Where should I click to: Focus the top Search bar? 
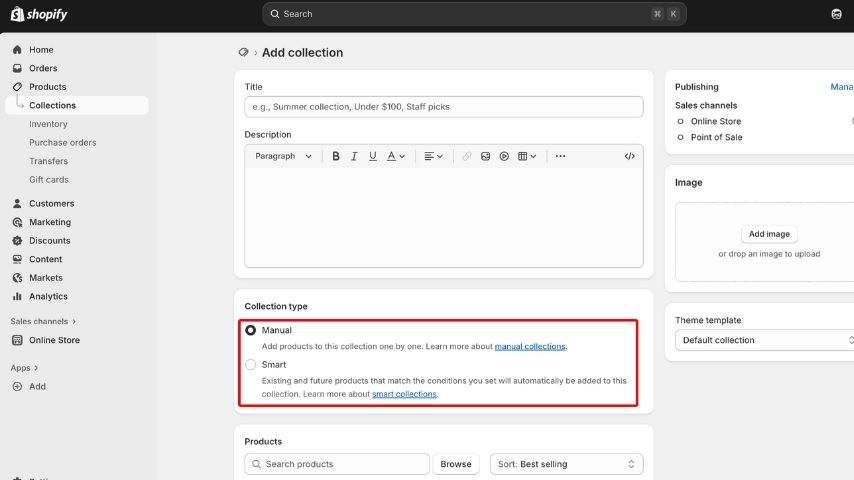tap(474, 14)
